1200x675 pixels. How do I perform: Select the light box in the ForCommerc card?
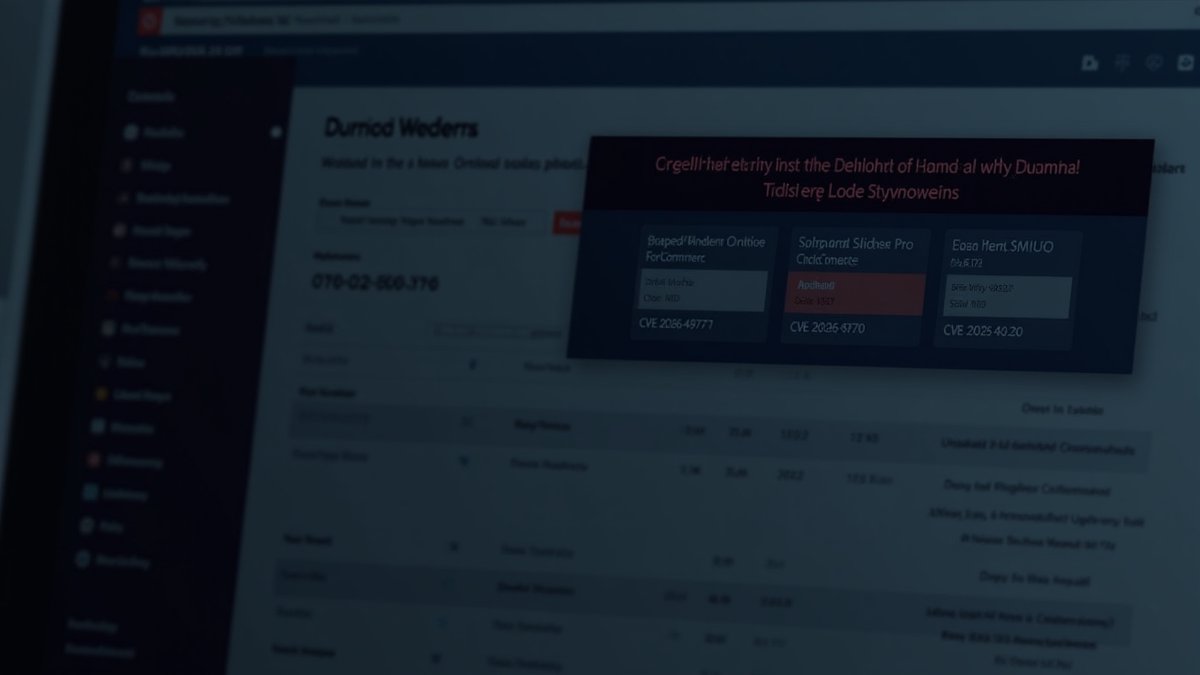point(704,291)
